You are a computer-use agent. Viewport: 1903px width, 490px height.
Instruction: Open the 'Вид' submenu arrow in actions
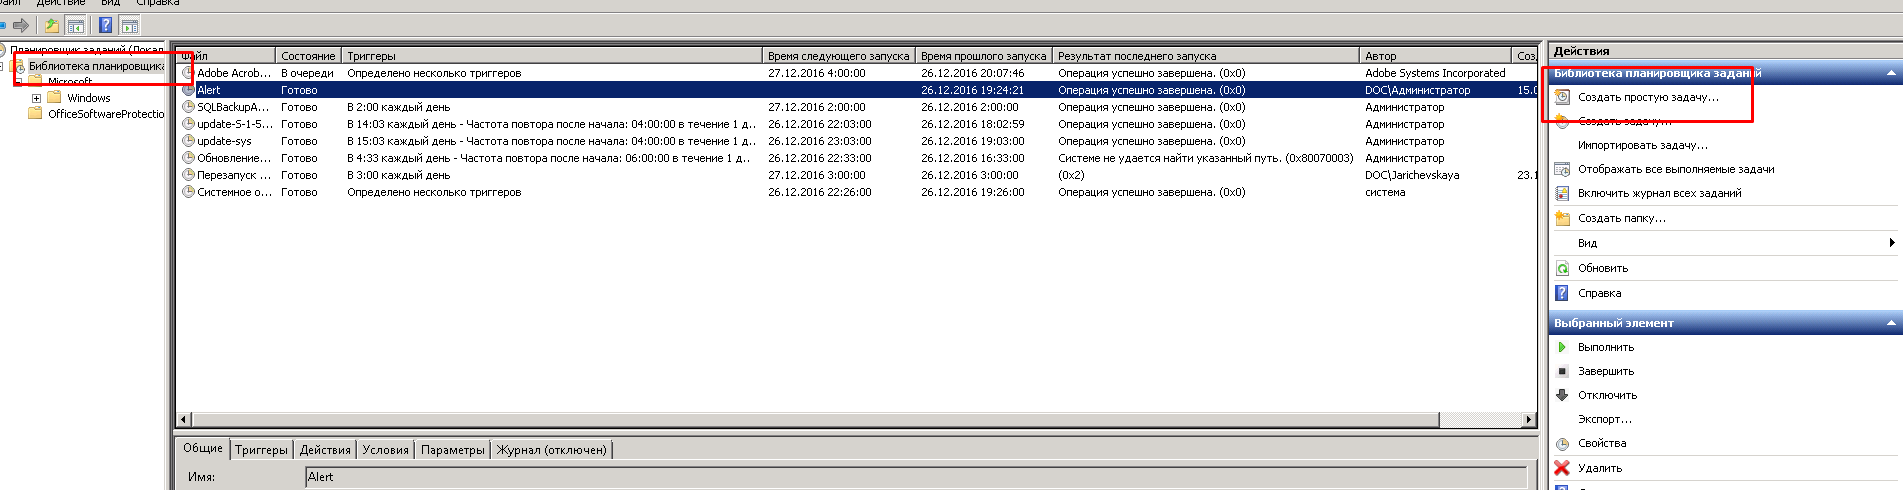(x=1891, y=243)
